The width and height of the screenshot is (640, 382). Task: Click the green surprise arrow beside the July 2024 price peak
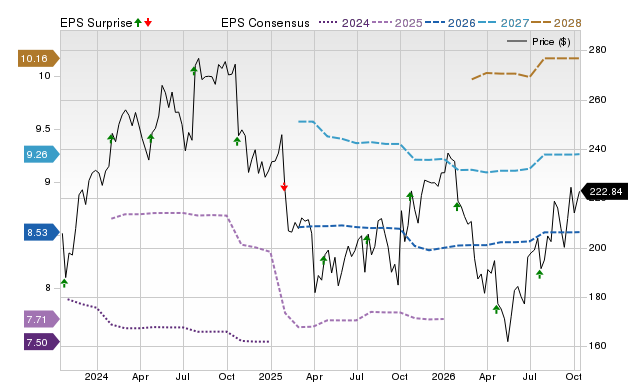click(x=194, y=71)
